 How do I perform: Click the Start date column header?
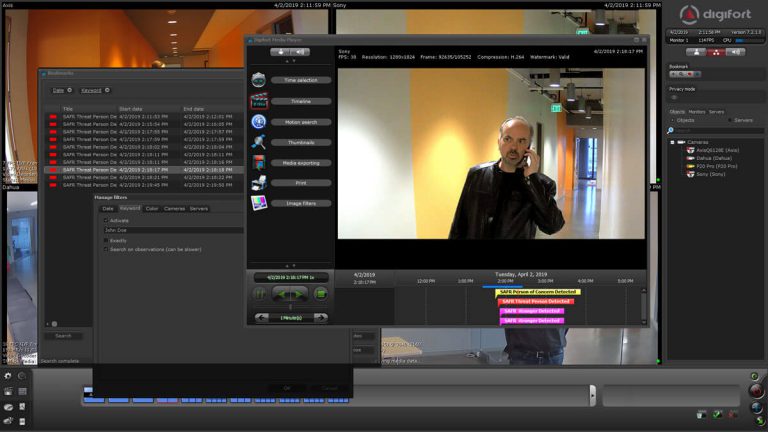[x=130, y=109]
